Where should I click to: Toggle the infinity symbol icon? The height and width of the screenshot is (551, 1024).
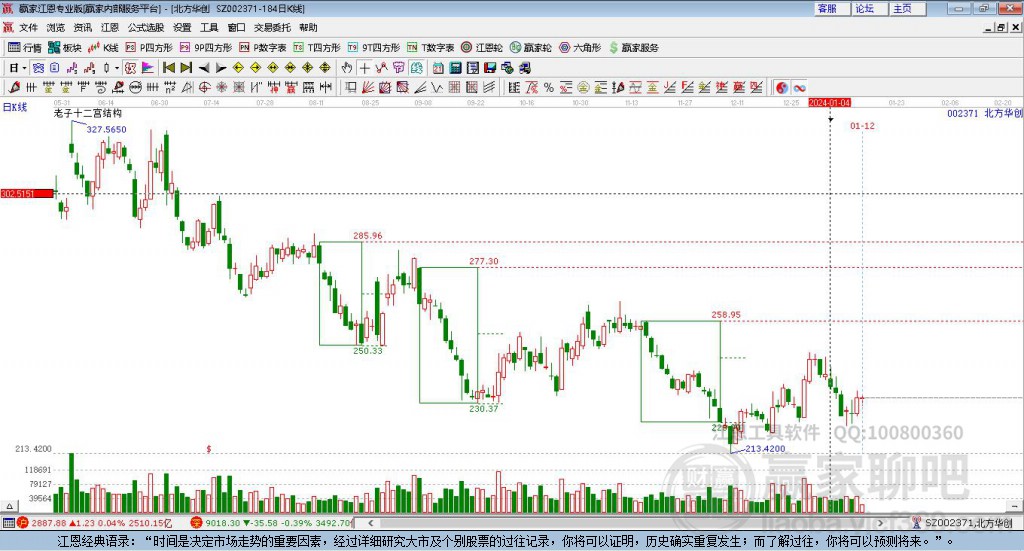click(x=799, y=87)
